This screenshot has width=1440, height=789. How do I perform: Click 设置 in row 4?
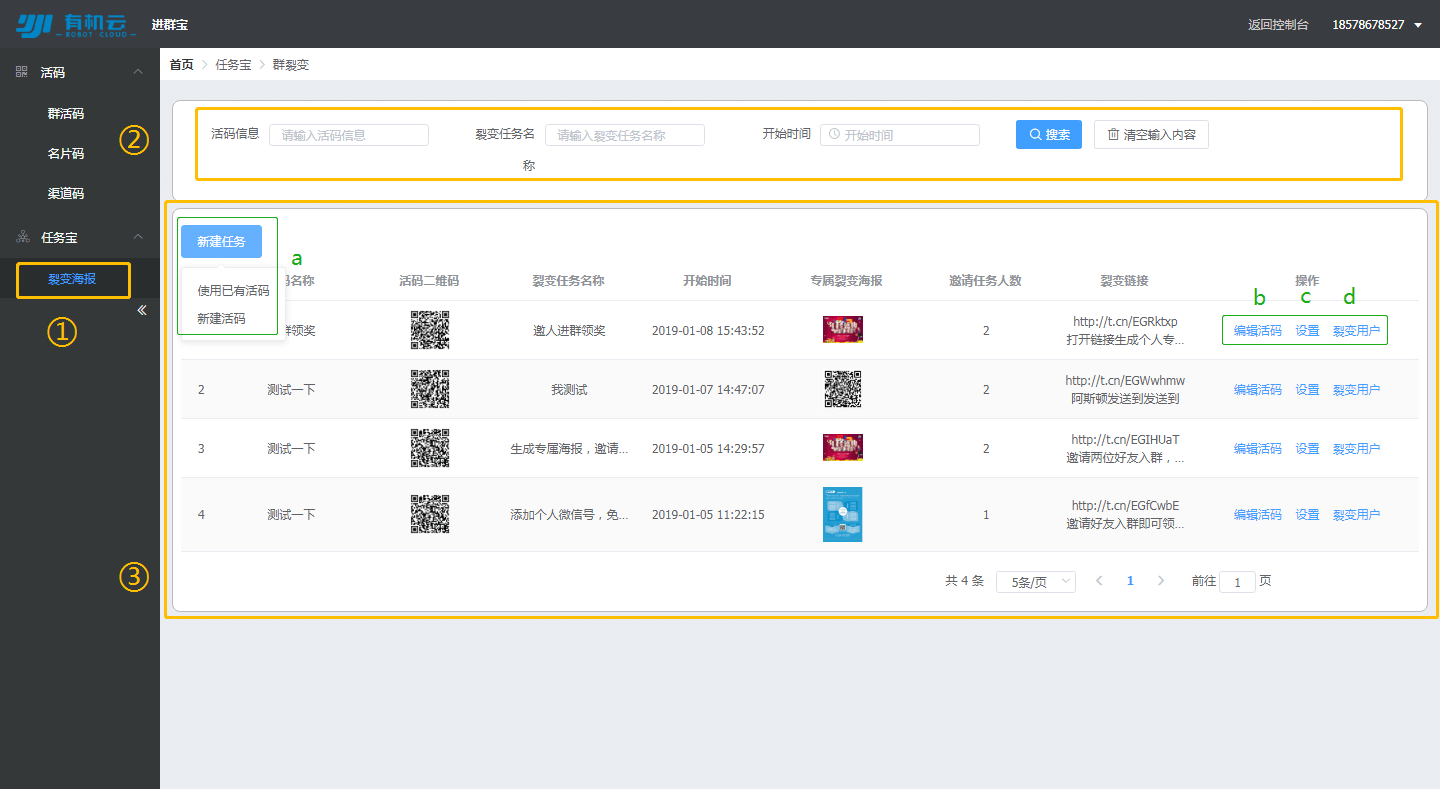1307,514
